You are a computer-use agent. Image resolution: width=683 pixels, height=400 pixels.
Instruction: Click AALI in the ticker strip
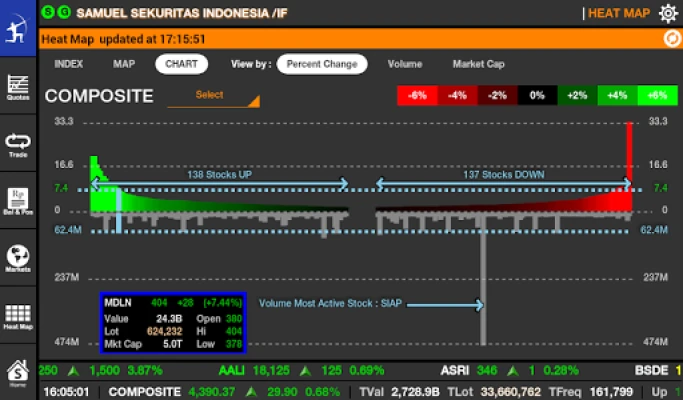point(232,370)
